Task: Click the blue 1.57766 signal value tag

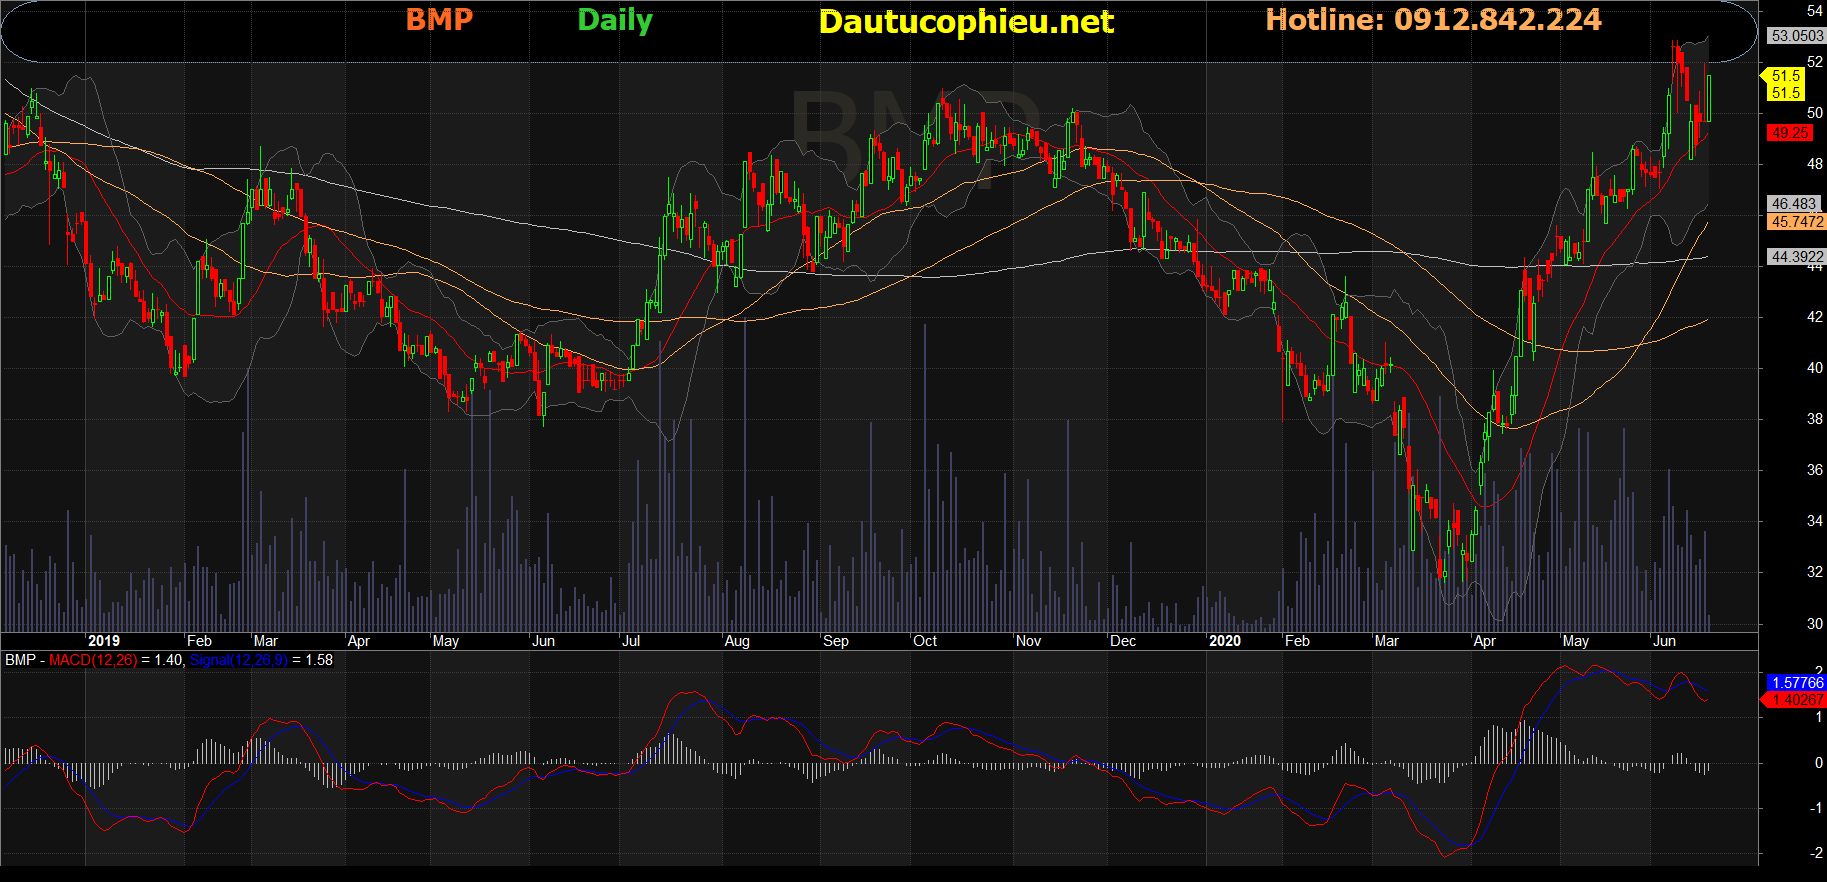Action: [x=1797, y=683]
